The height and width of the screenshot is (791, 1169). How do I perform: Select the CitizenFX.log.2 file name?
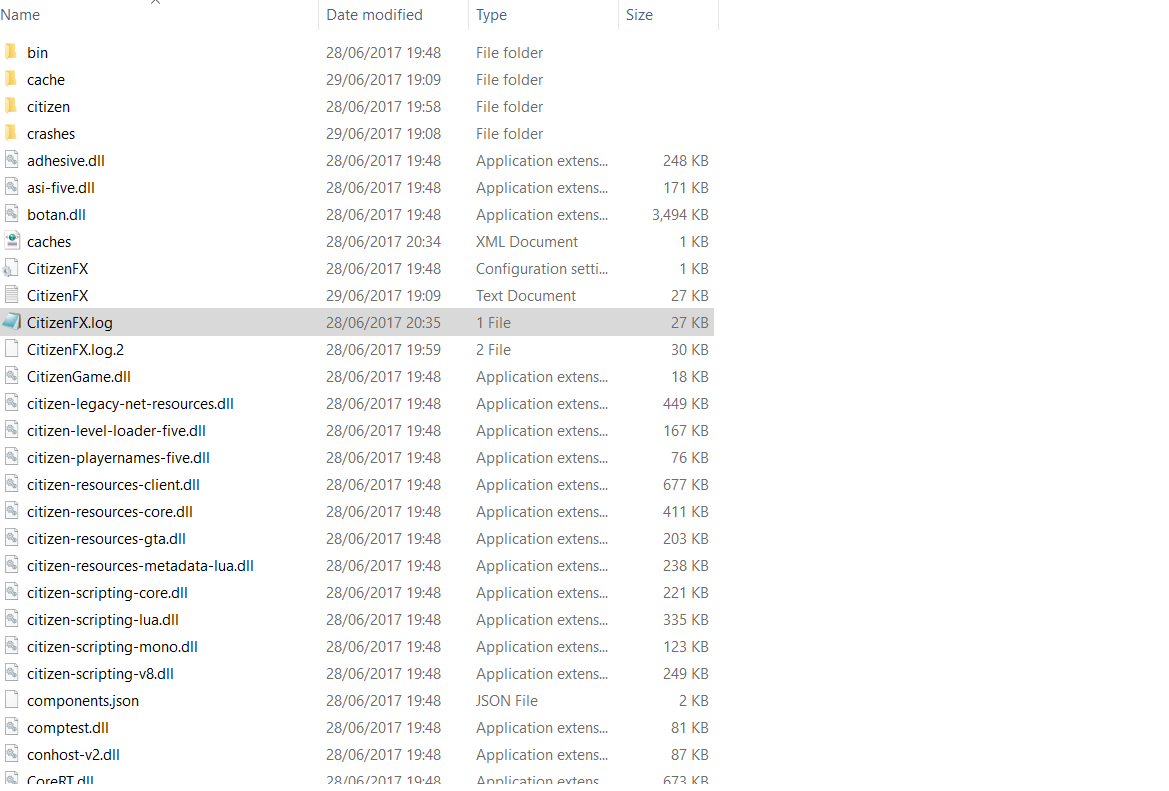(75, 349)
